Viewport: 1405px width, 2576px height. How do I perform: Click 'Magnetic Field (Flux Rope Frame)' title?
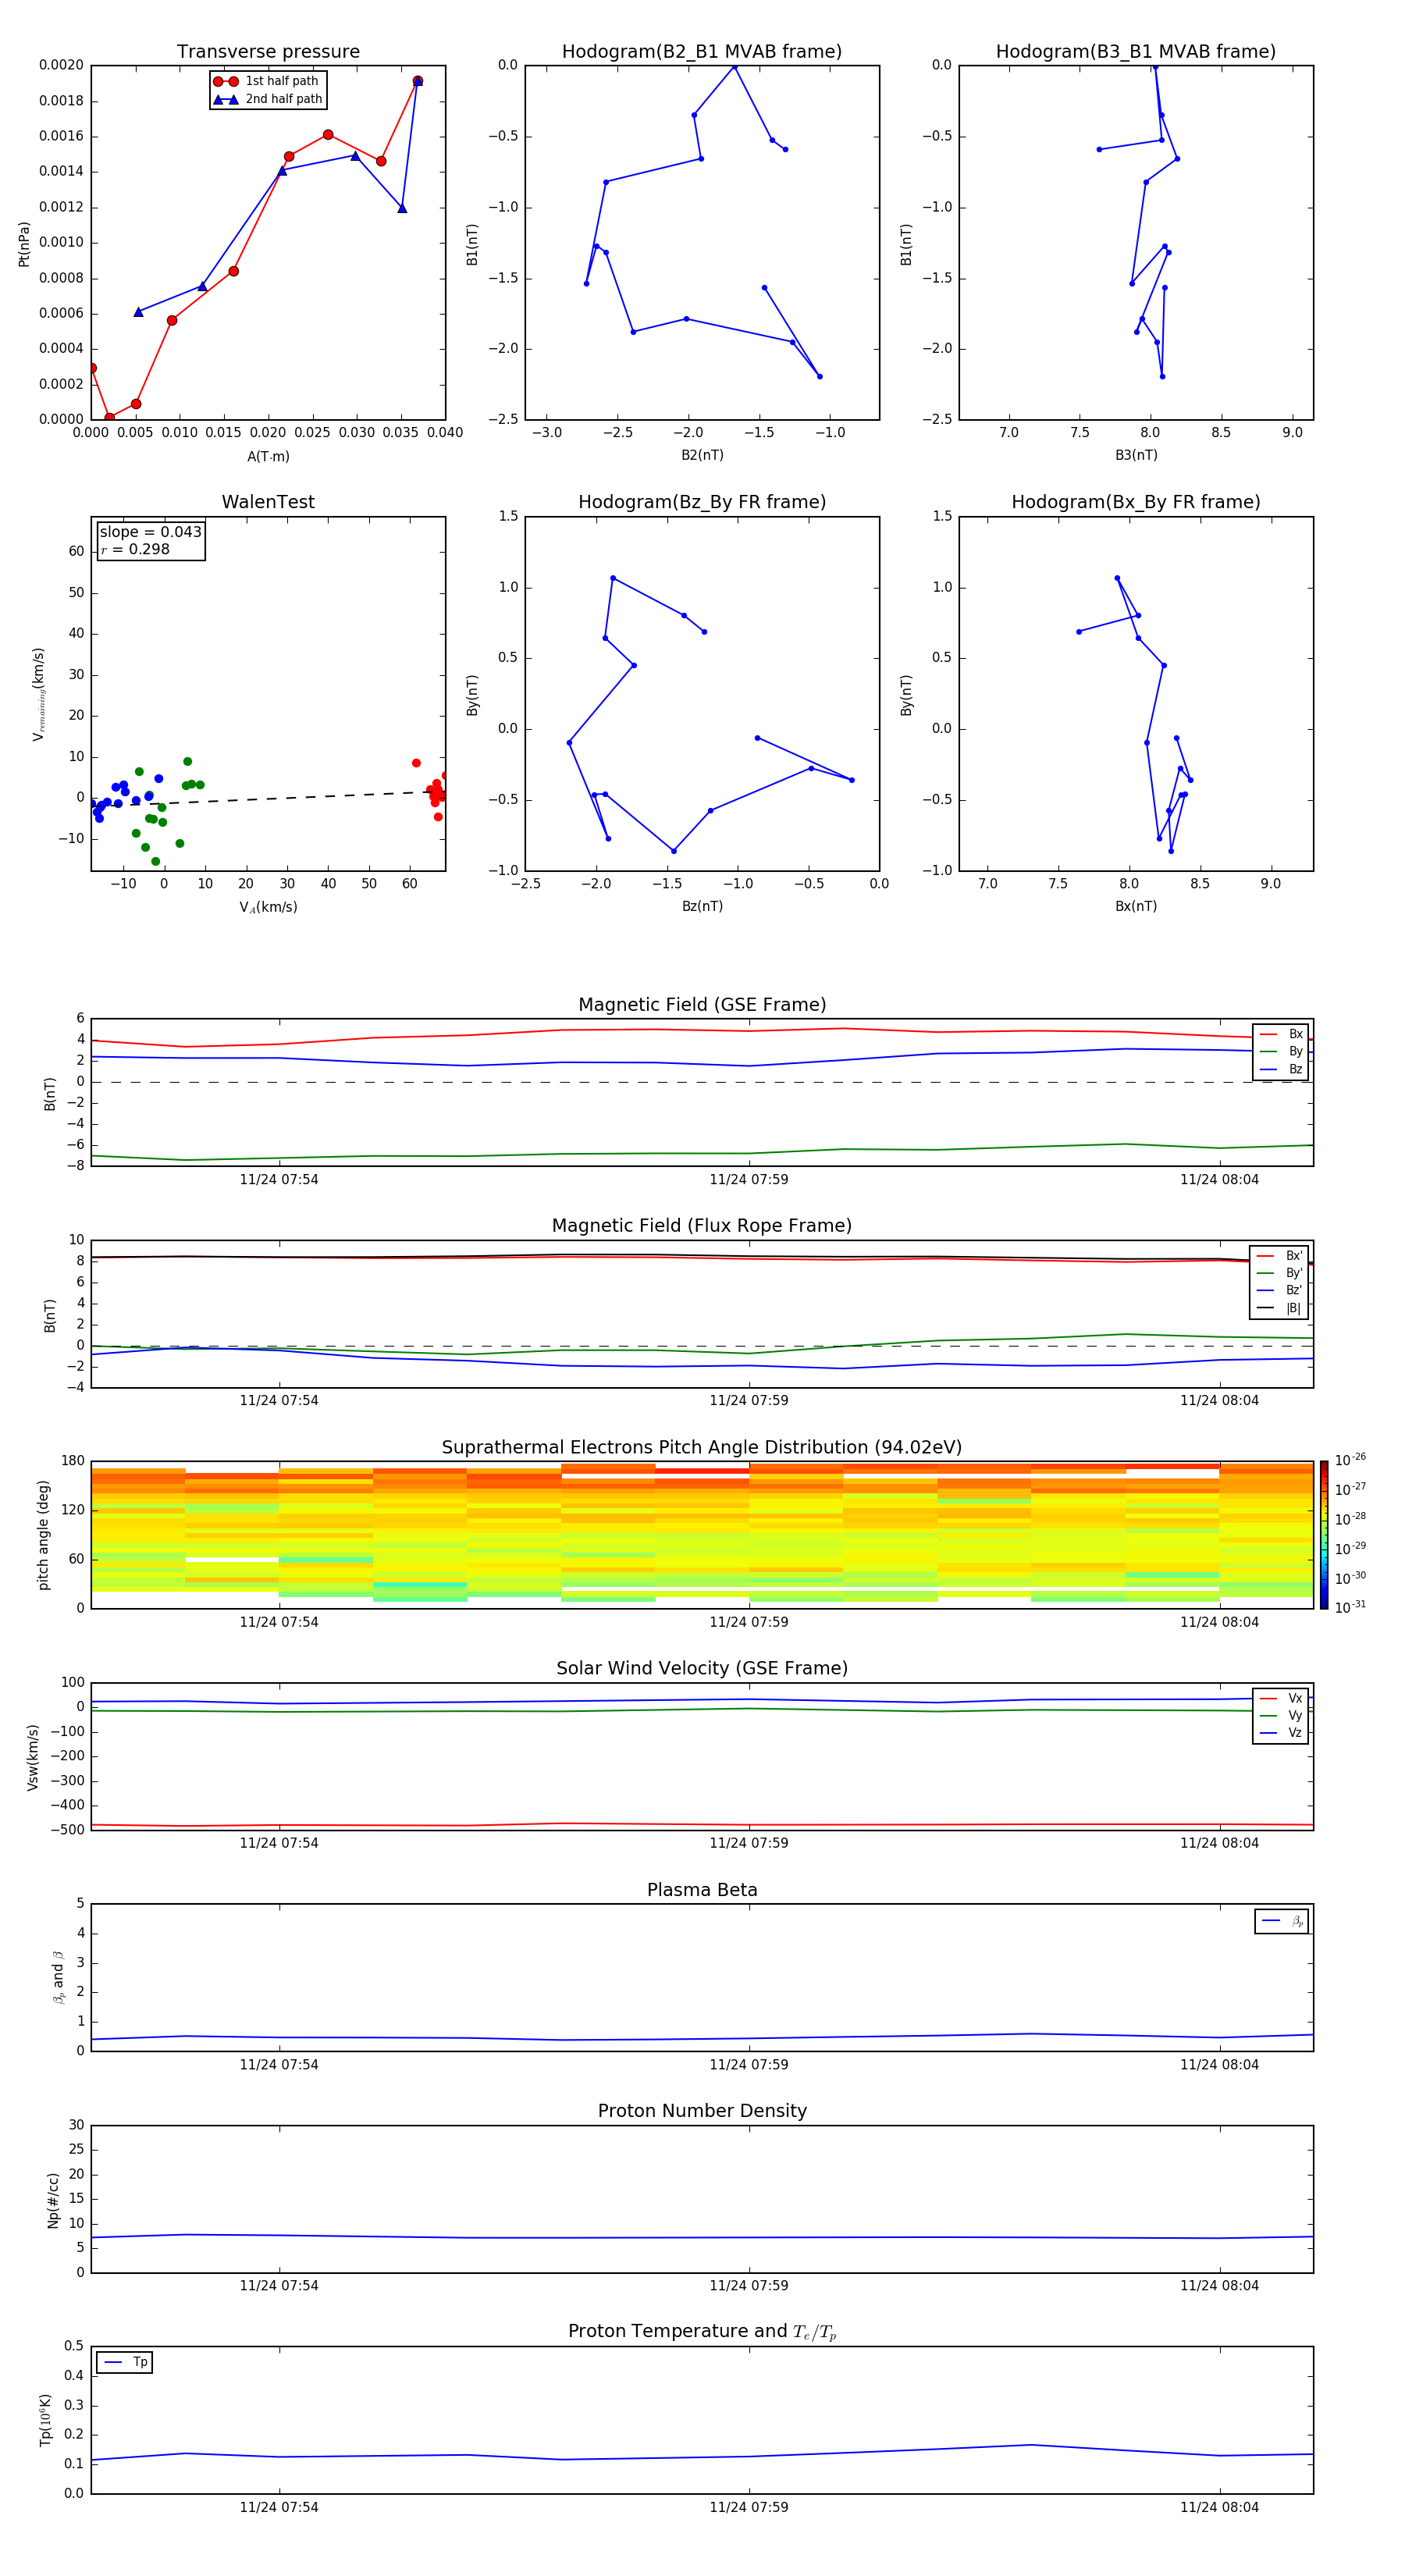[702, 1226]
